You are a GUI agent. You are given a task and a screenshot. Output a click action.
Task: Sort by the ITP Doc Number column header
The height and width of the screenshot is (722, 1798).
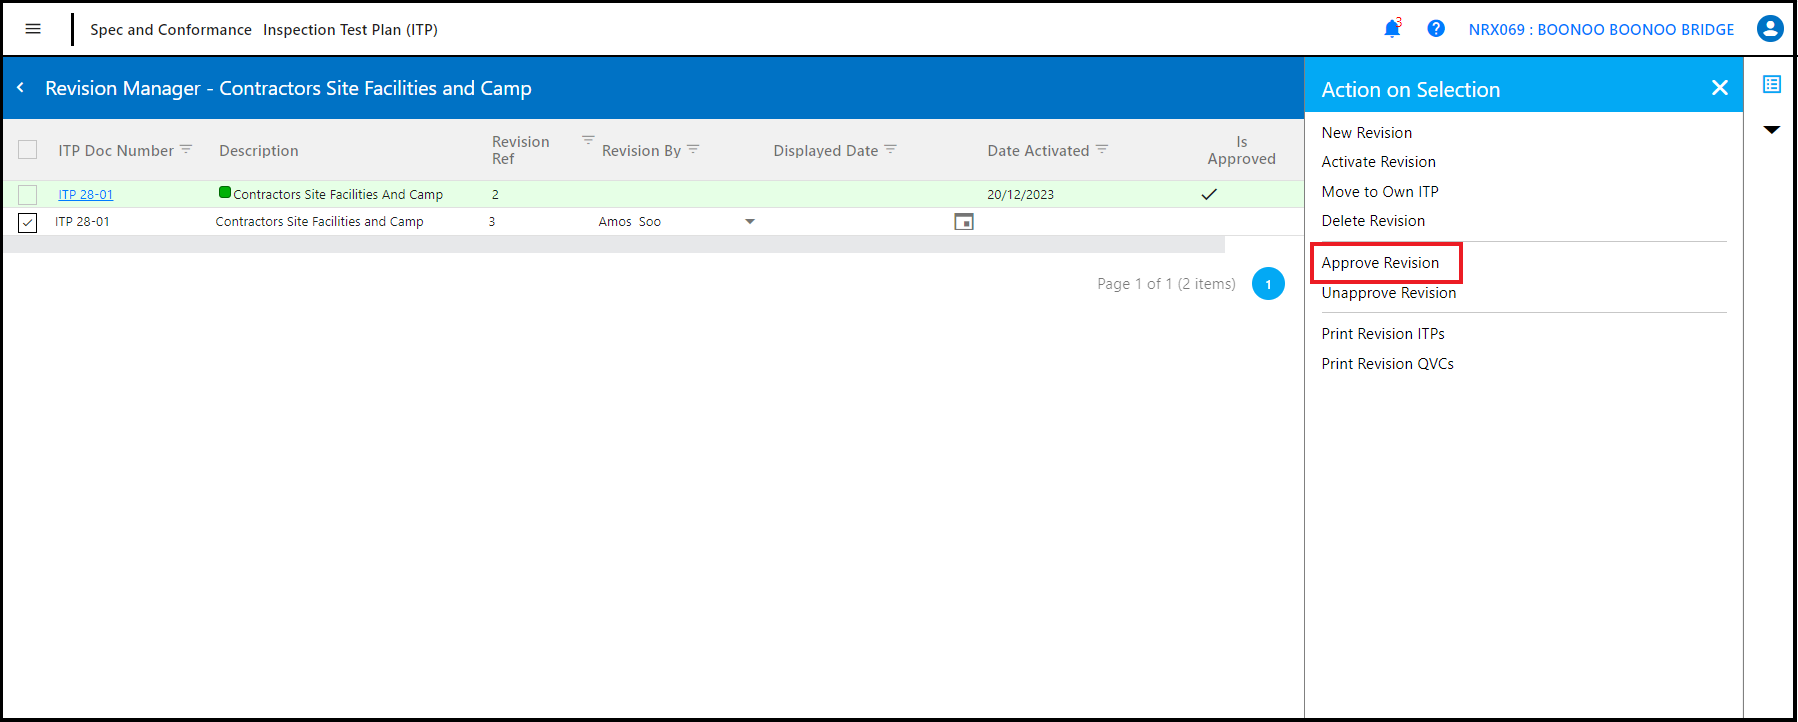pyautogui.click(x=116, y=151)
